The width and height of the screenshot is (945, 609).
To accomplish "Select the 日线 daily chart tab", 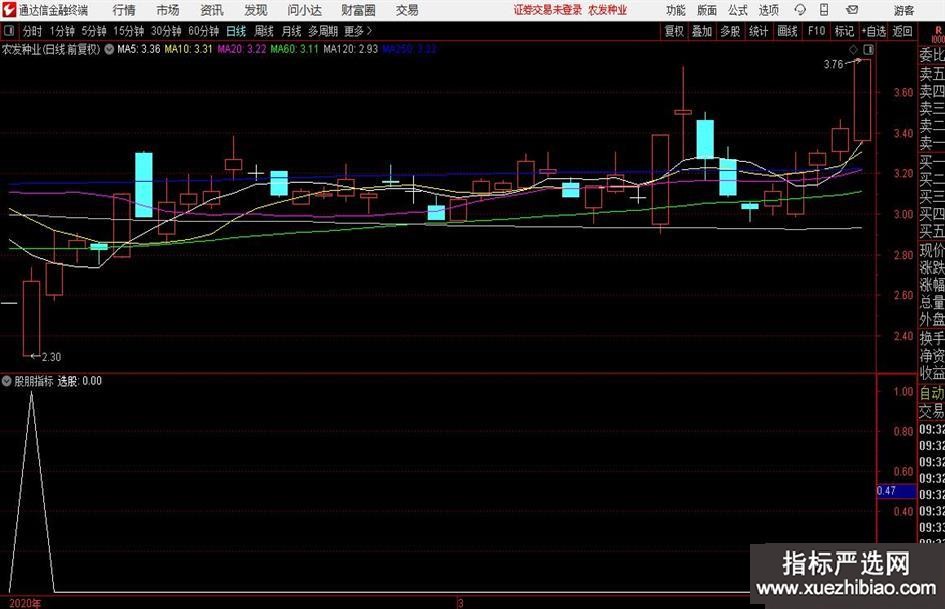I will point(236,31).
